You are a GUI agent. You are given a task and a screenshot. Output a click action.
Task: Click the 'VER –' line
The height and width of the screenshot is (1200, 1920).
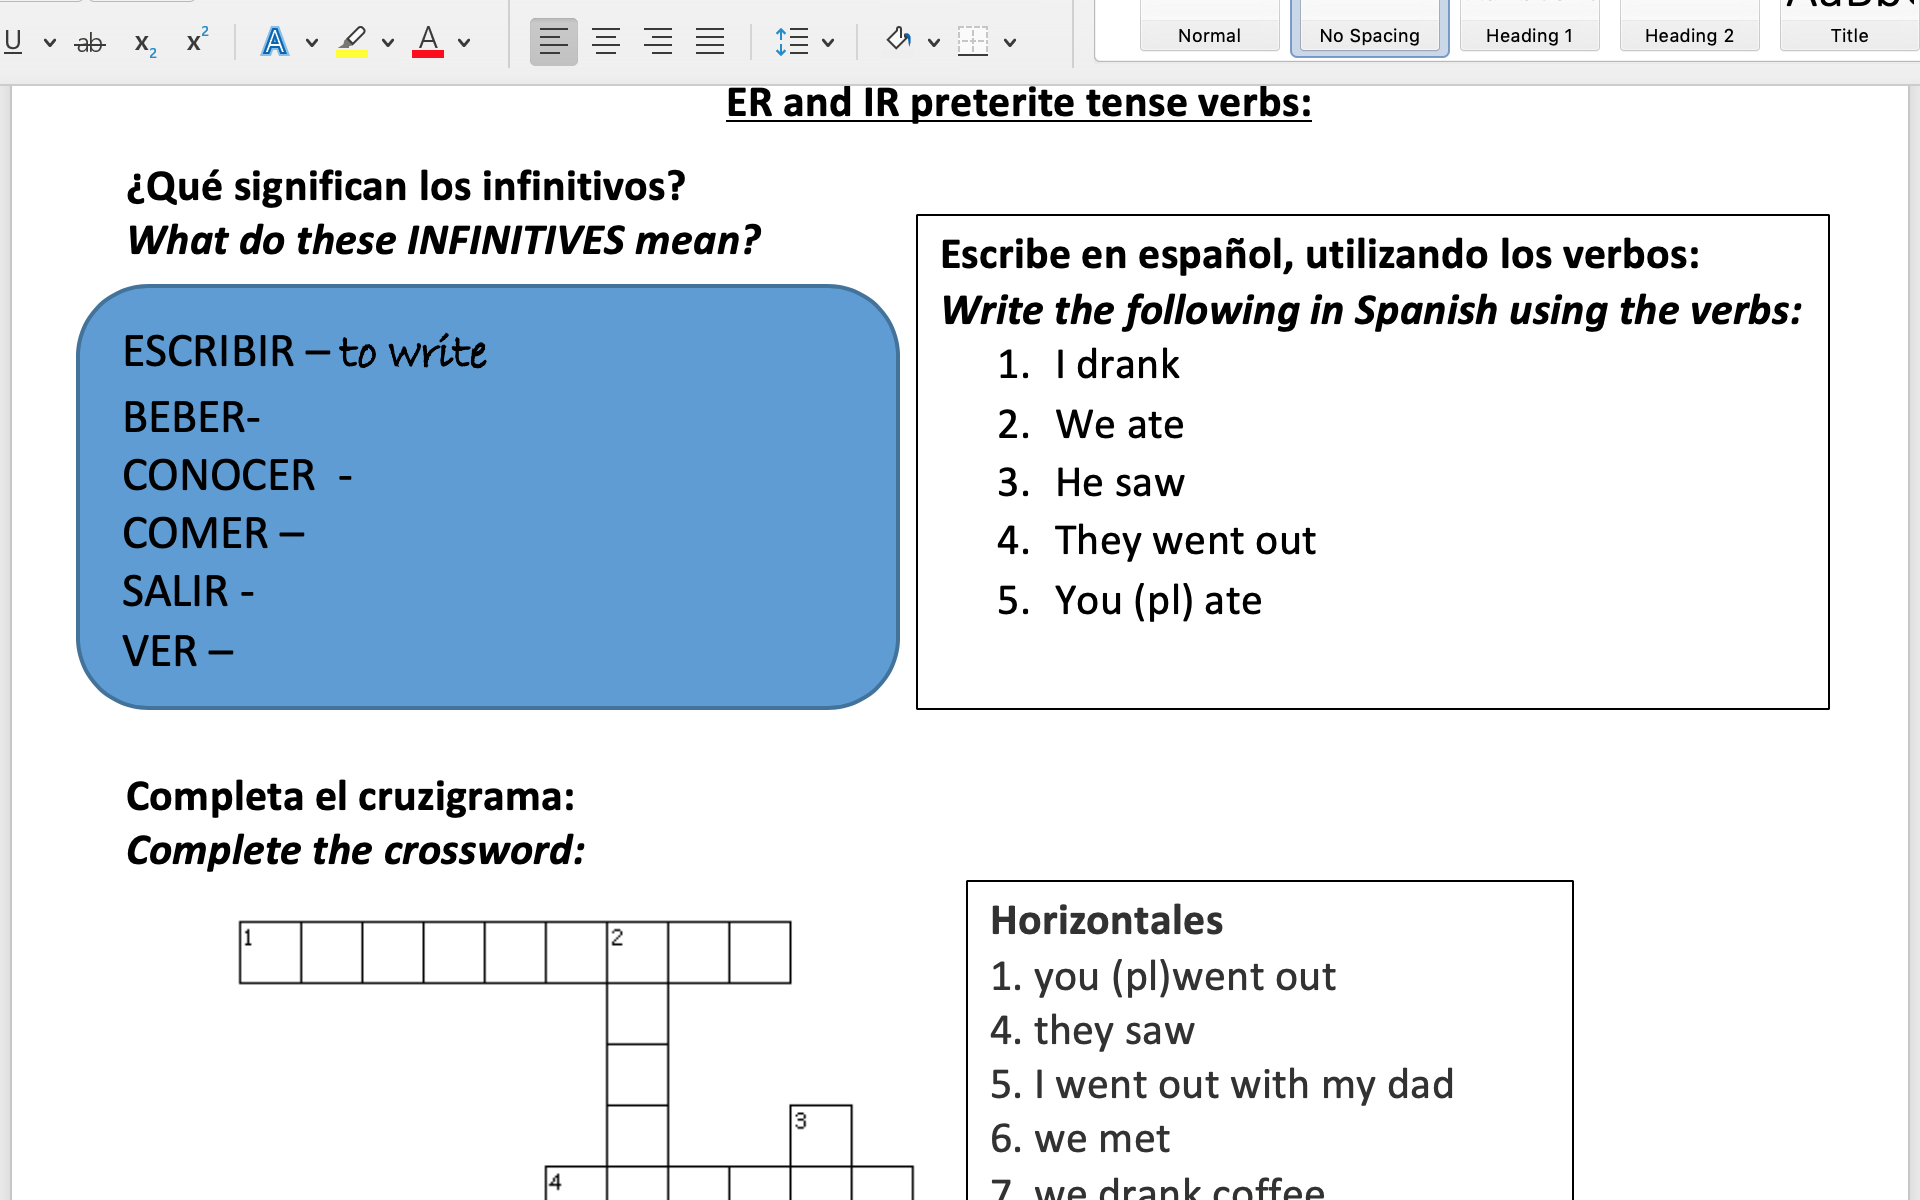(x=178, y=651)
